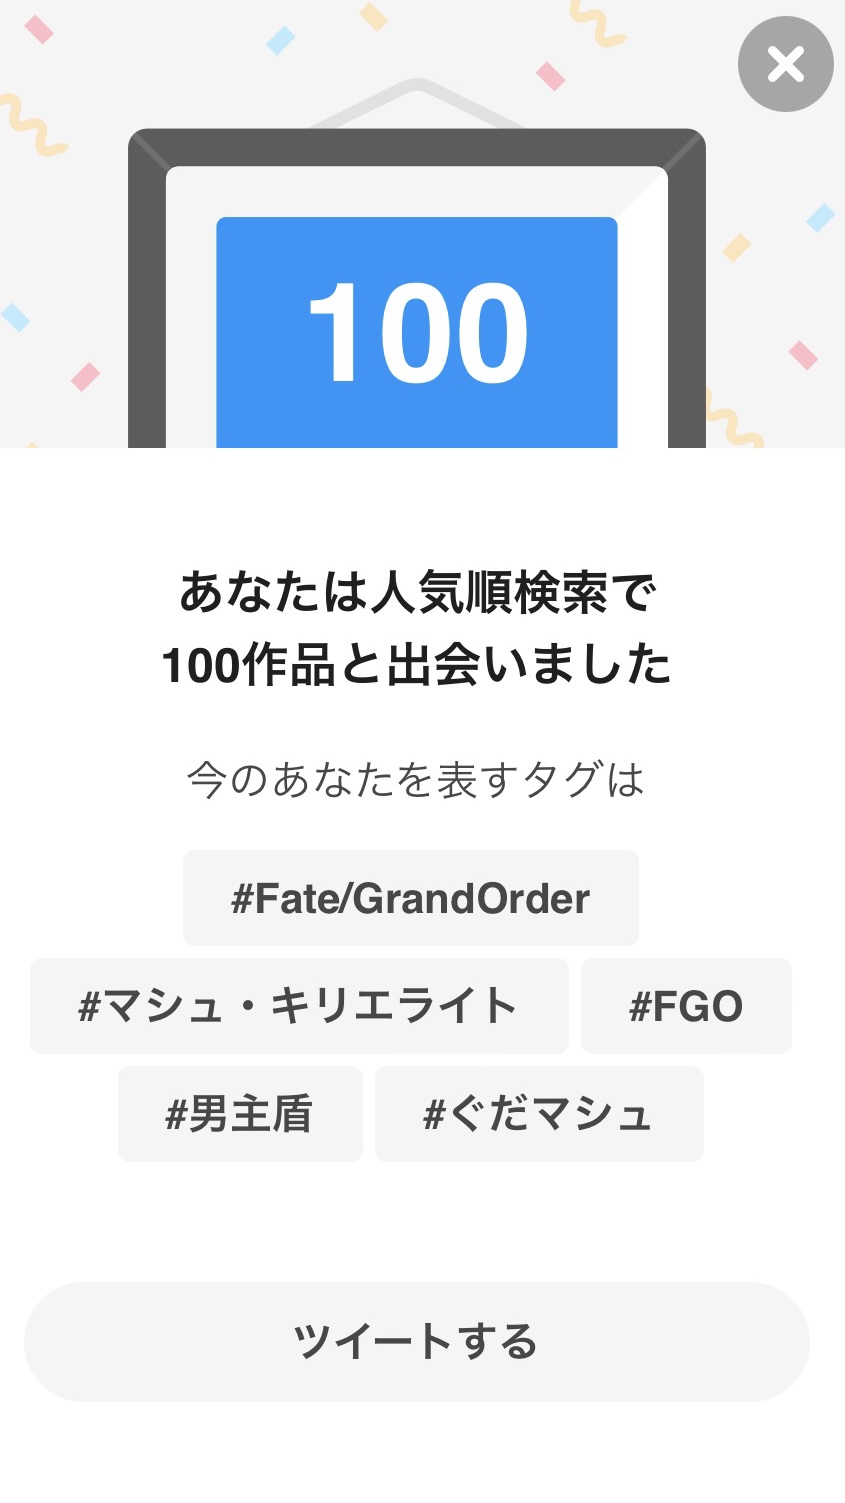Click the subtitle 今のあなたを表すタグは
845x1503 pixels.
point(416,780)
